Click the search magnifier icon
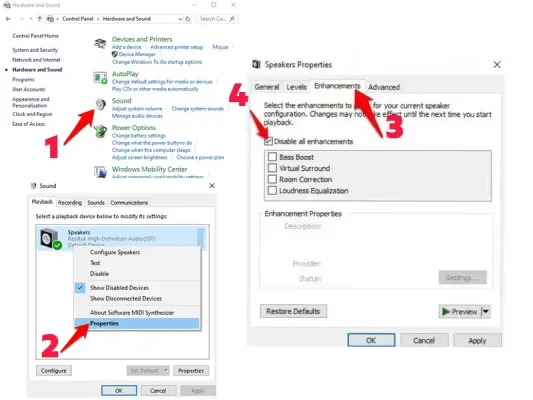This screenshot has width=533, height=400. tap(232, 19)
